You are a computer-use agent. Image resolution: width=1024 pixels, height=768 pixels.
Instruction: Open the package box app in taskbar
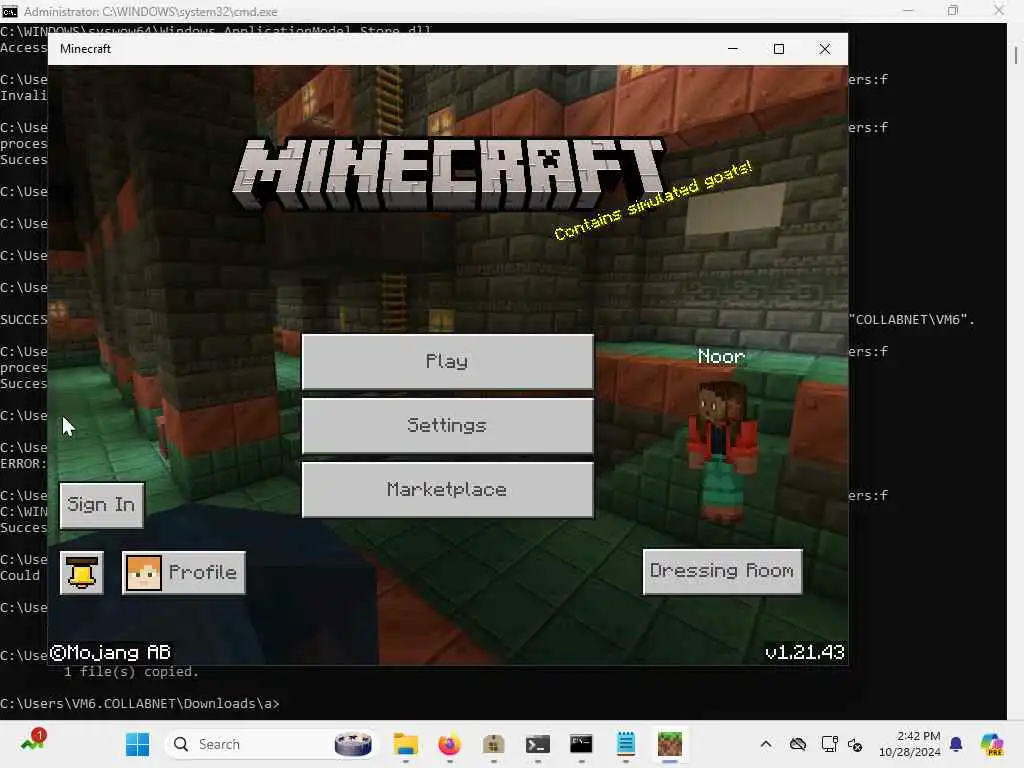coord(494,744)
